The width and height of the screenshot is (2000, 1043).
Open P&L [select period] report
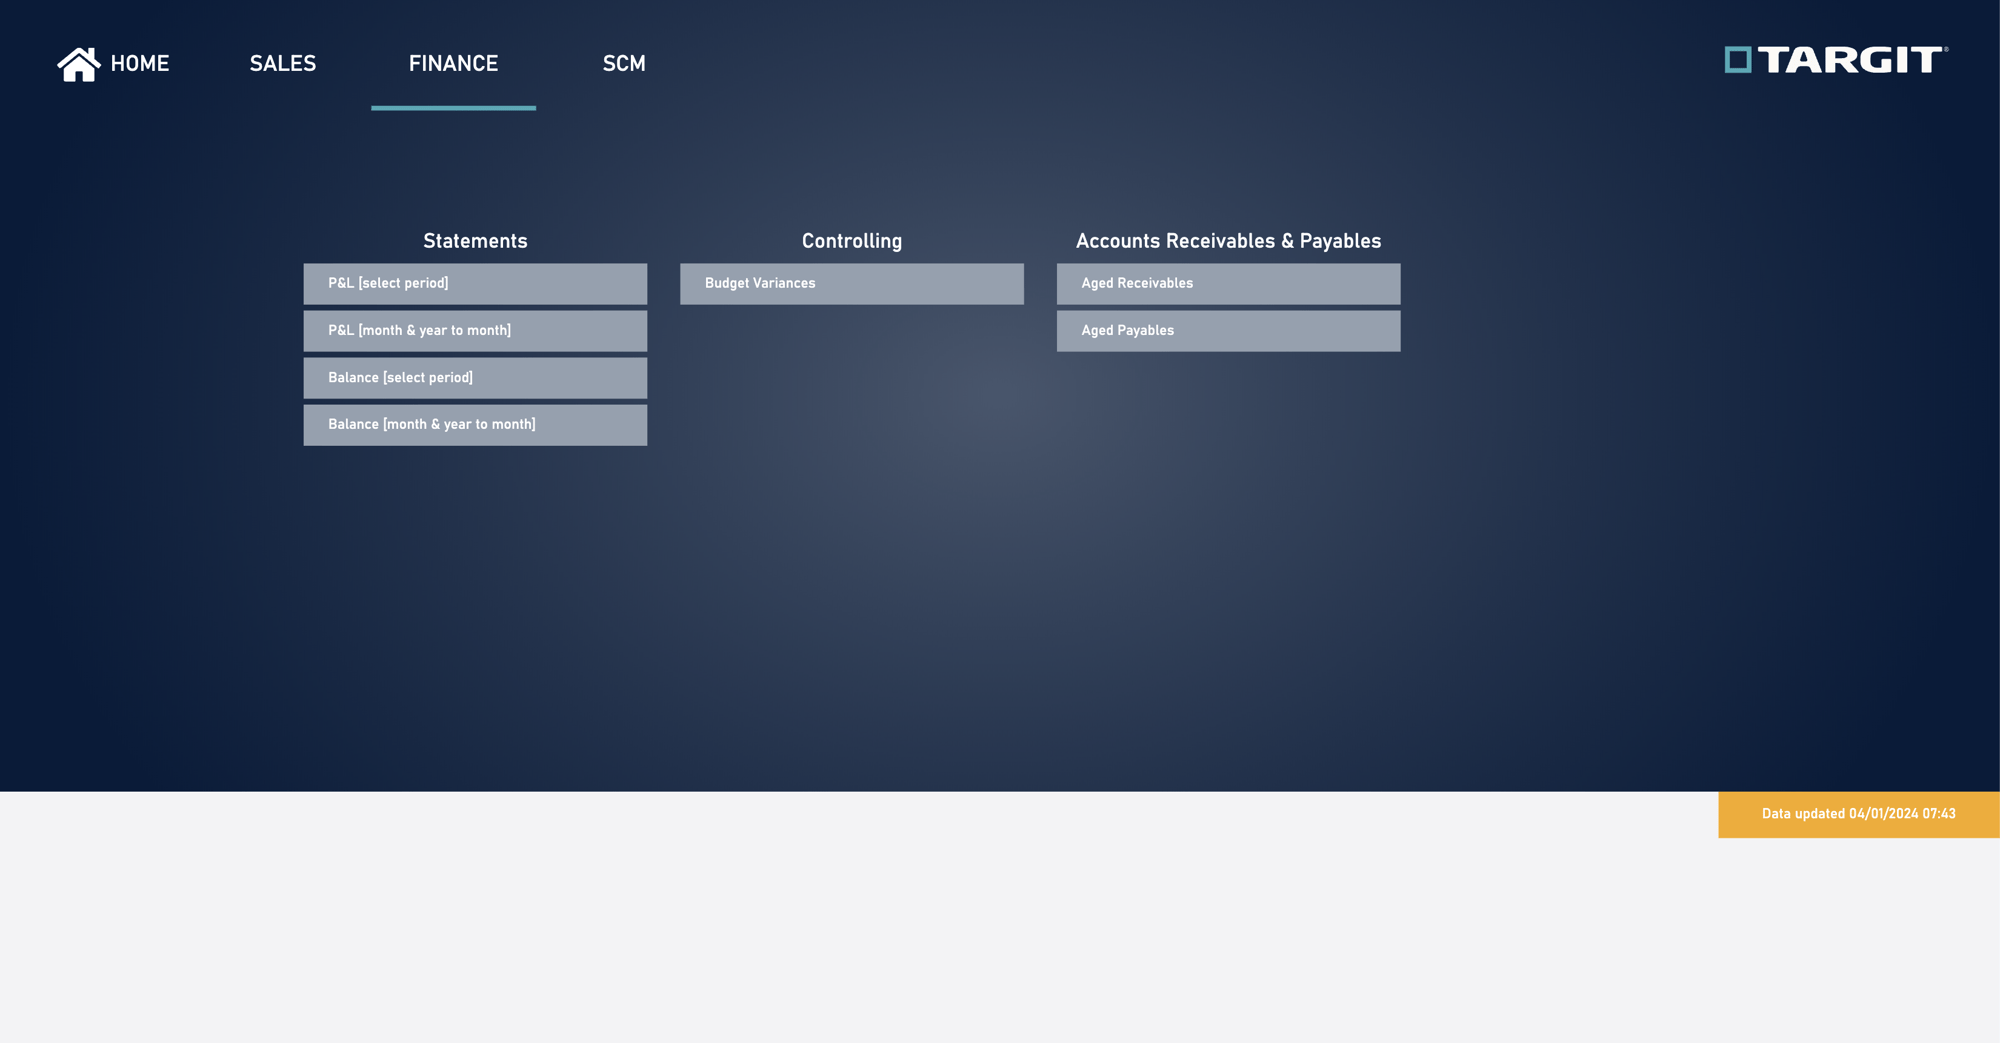[475, 284]
